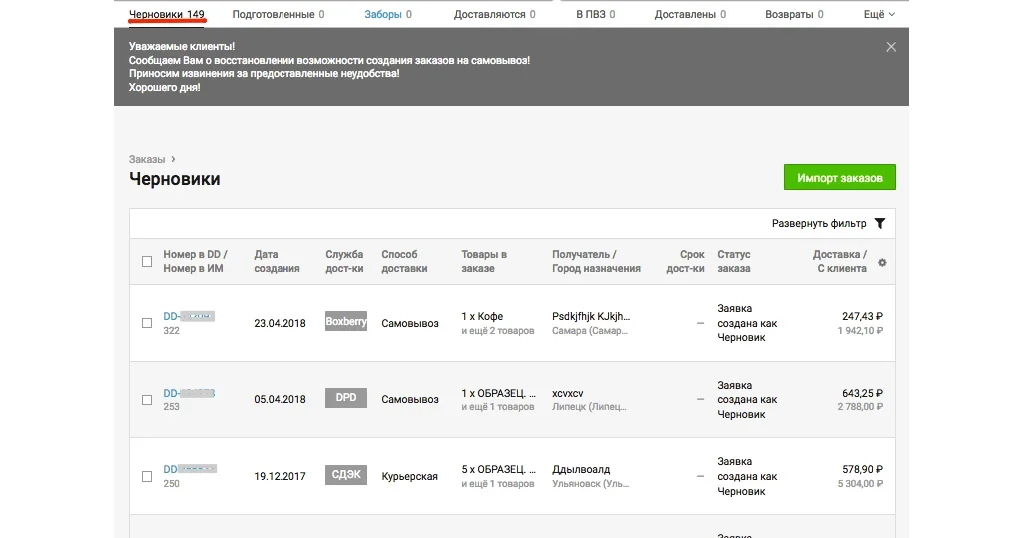Image resolution: width=1024 pixels, height=538 pixels.
Task: Click the Служба дост-ки column header
Action: coord(344,261)
